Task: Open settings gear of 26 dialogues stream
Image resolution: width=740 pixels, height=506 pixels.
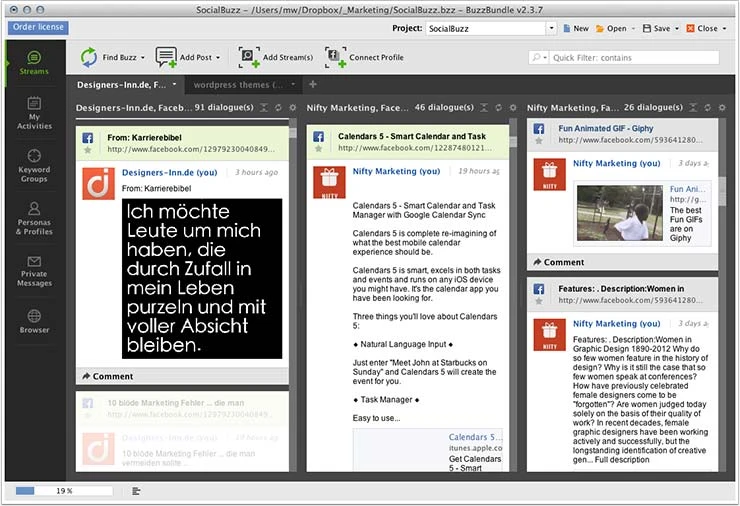Action: (x=722, y=108)
